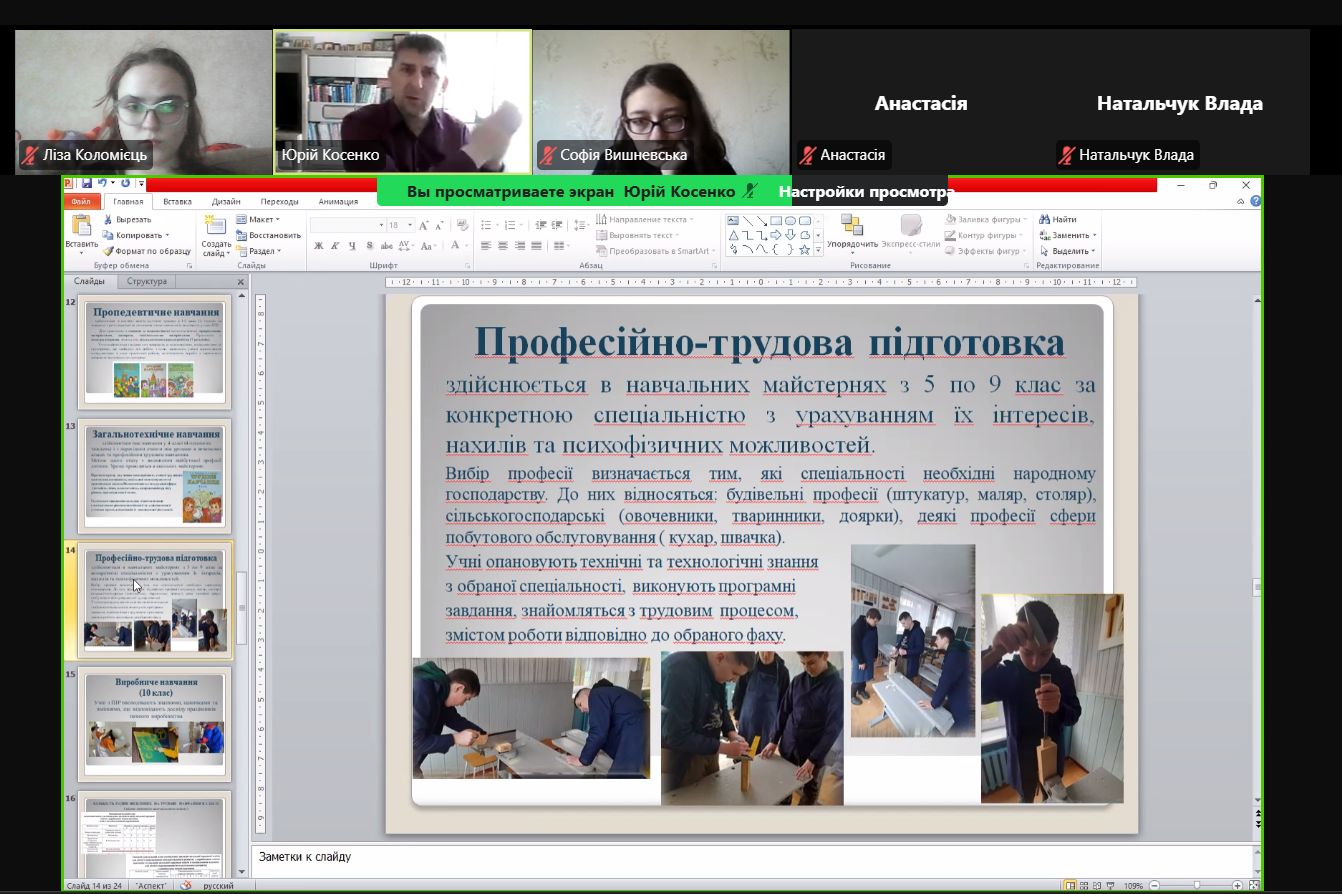Toggle italic (К) formatting

click(335, 246)
